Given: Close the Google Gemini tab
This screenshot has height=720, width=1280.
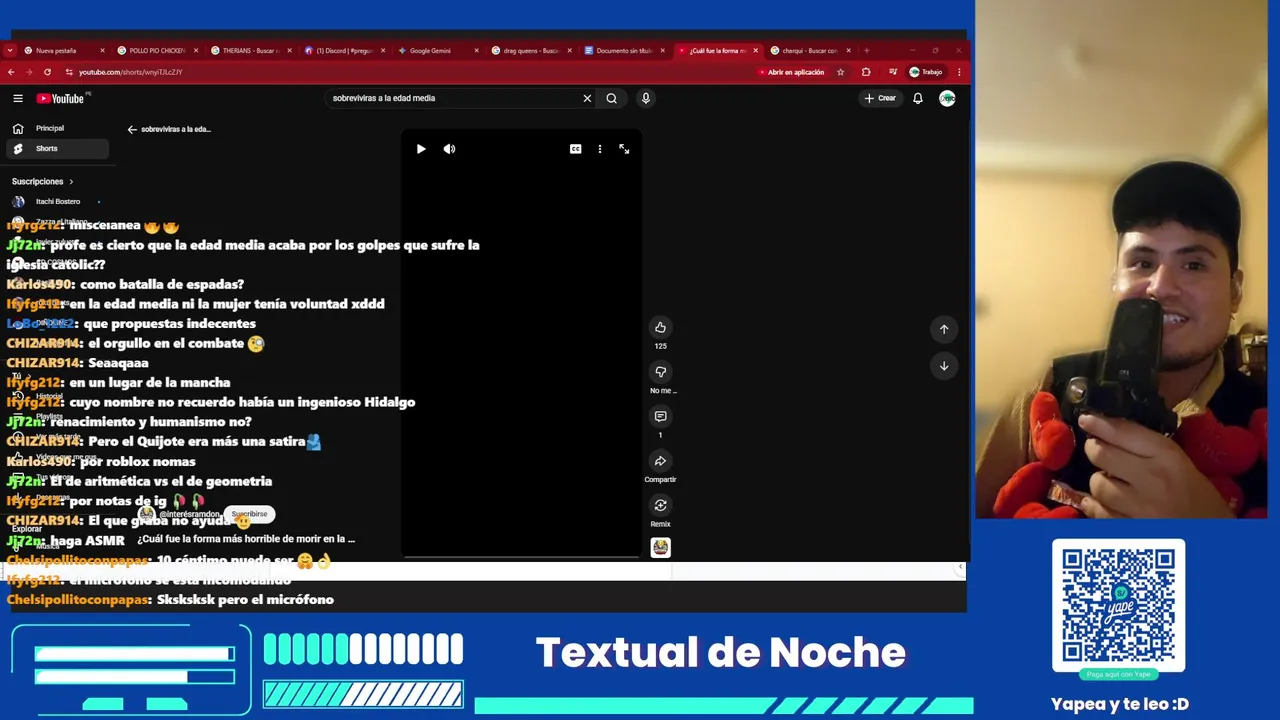Looking at the screenshot, I should point(477,50).
